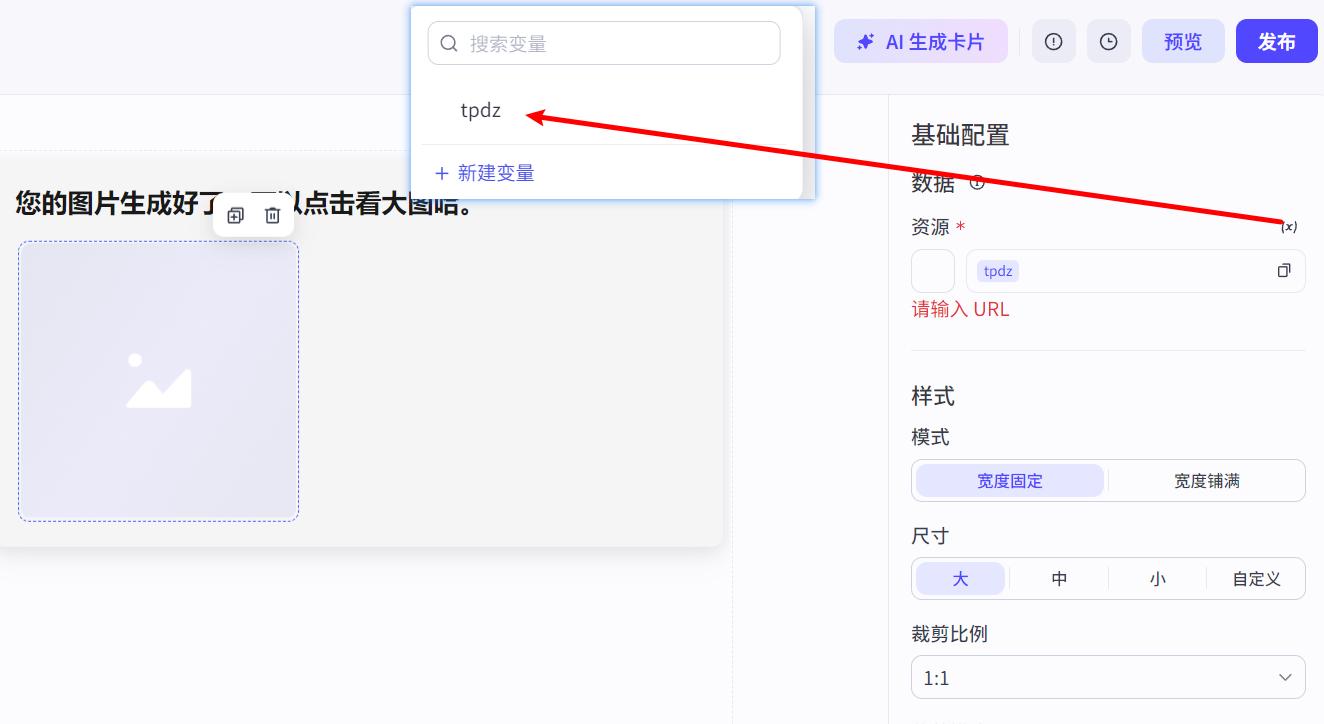
Task: Choose 自定义 under 尺寸
Action: click(1256, 578)
